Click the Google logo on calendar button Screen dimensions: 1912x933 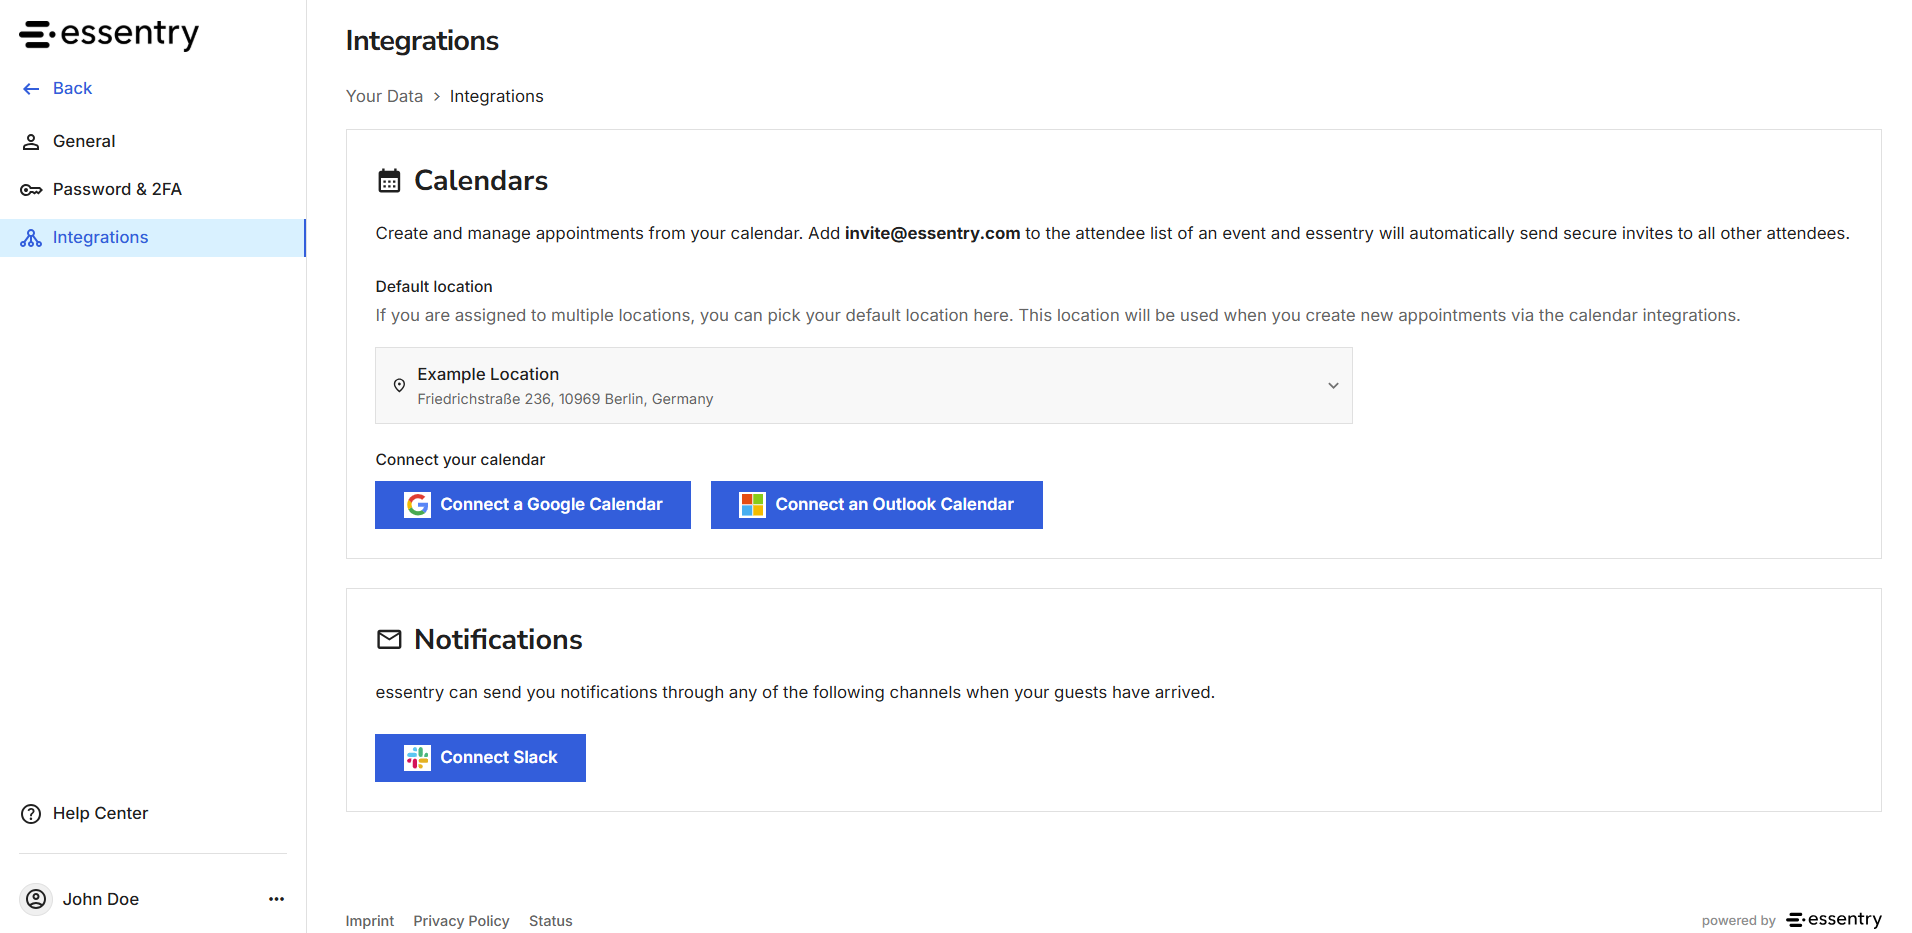pos(417,505)
